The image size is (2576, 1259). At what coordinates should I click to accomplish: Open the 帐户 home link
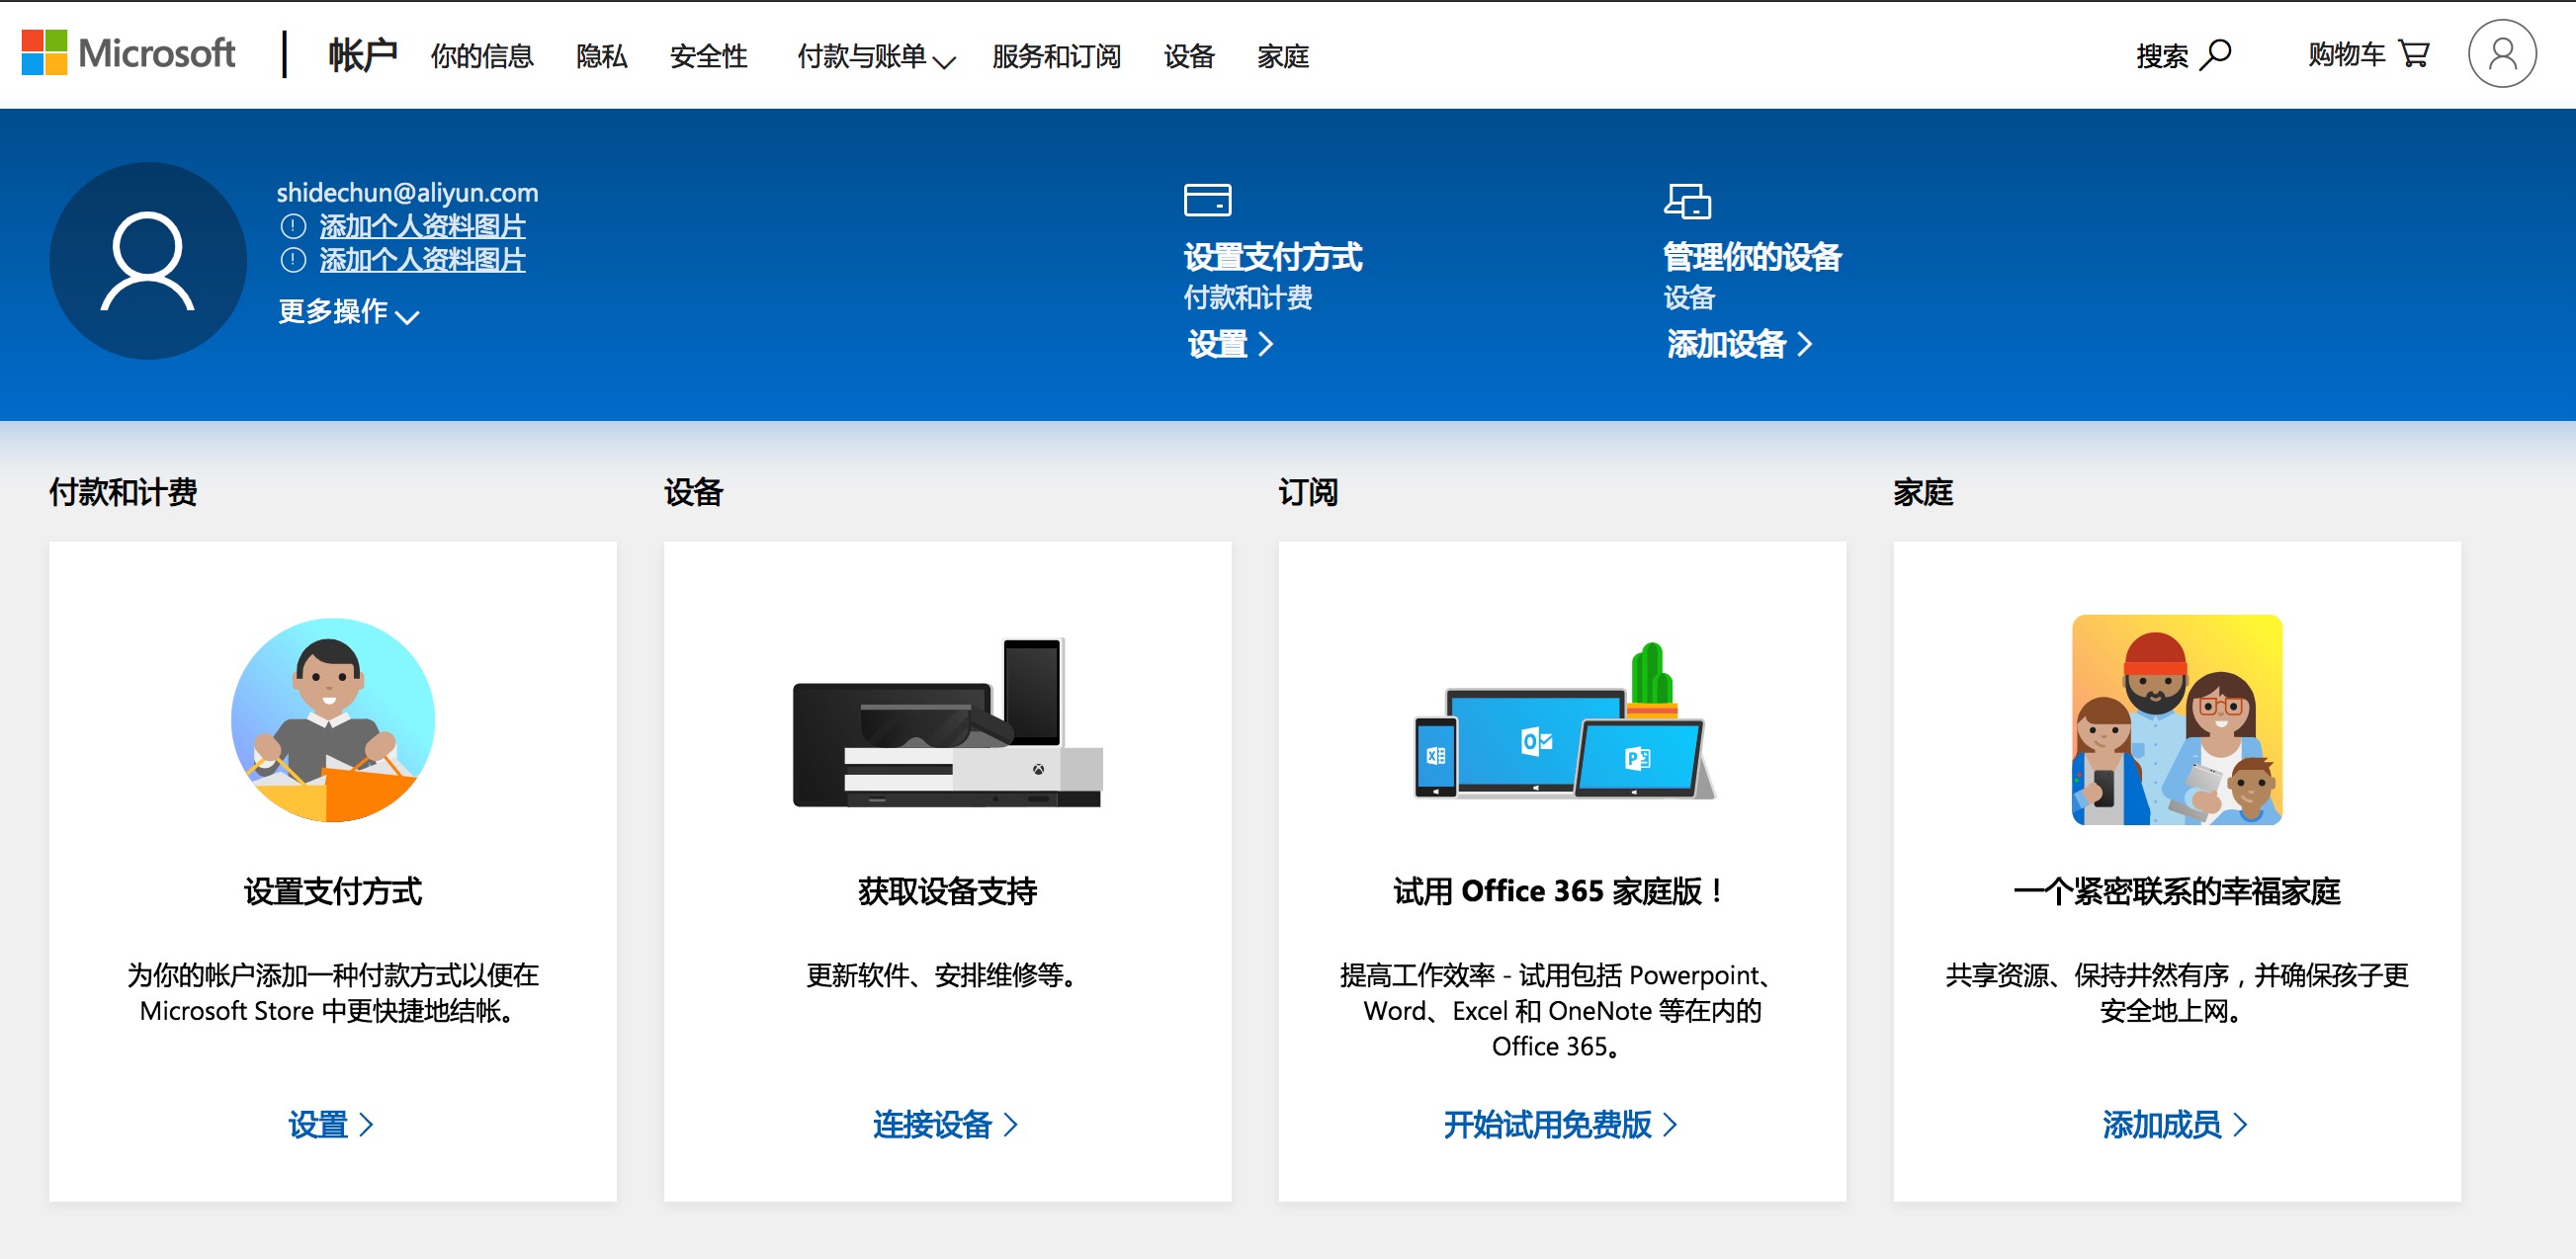[x=362, y=54]
